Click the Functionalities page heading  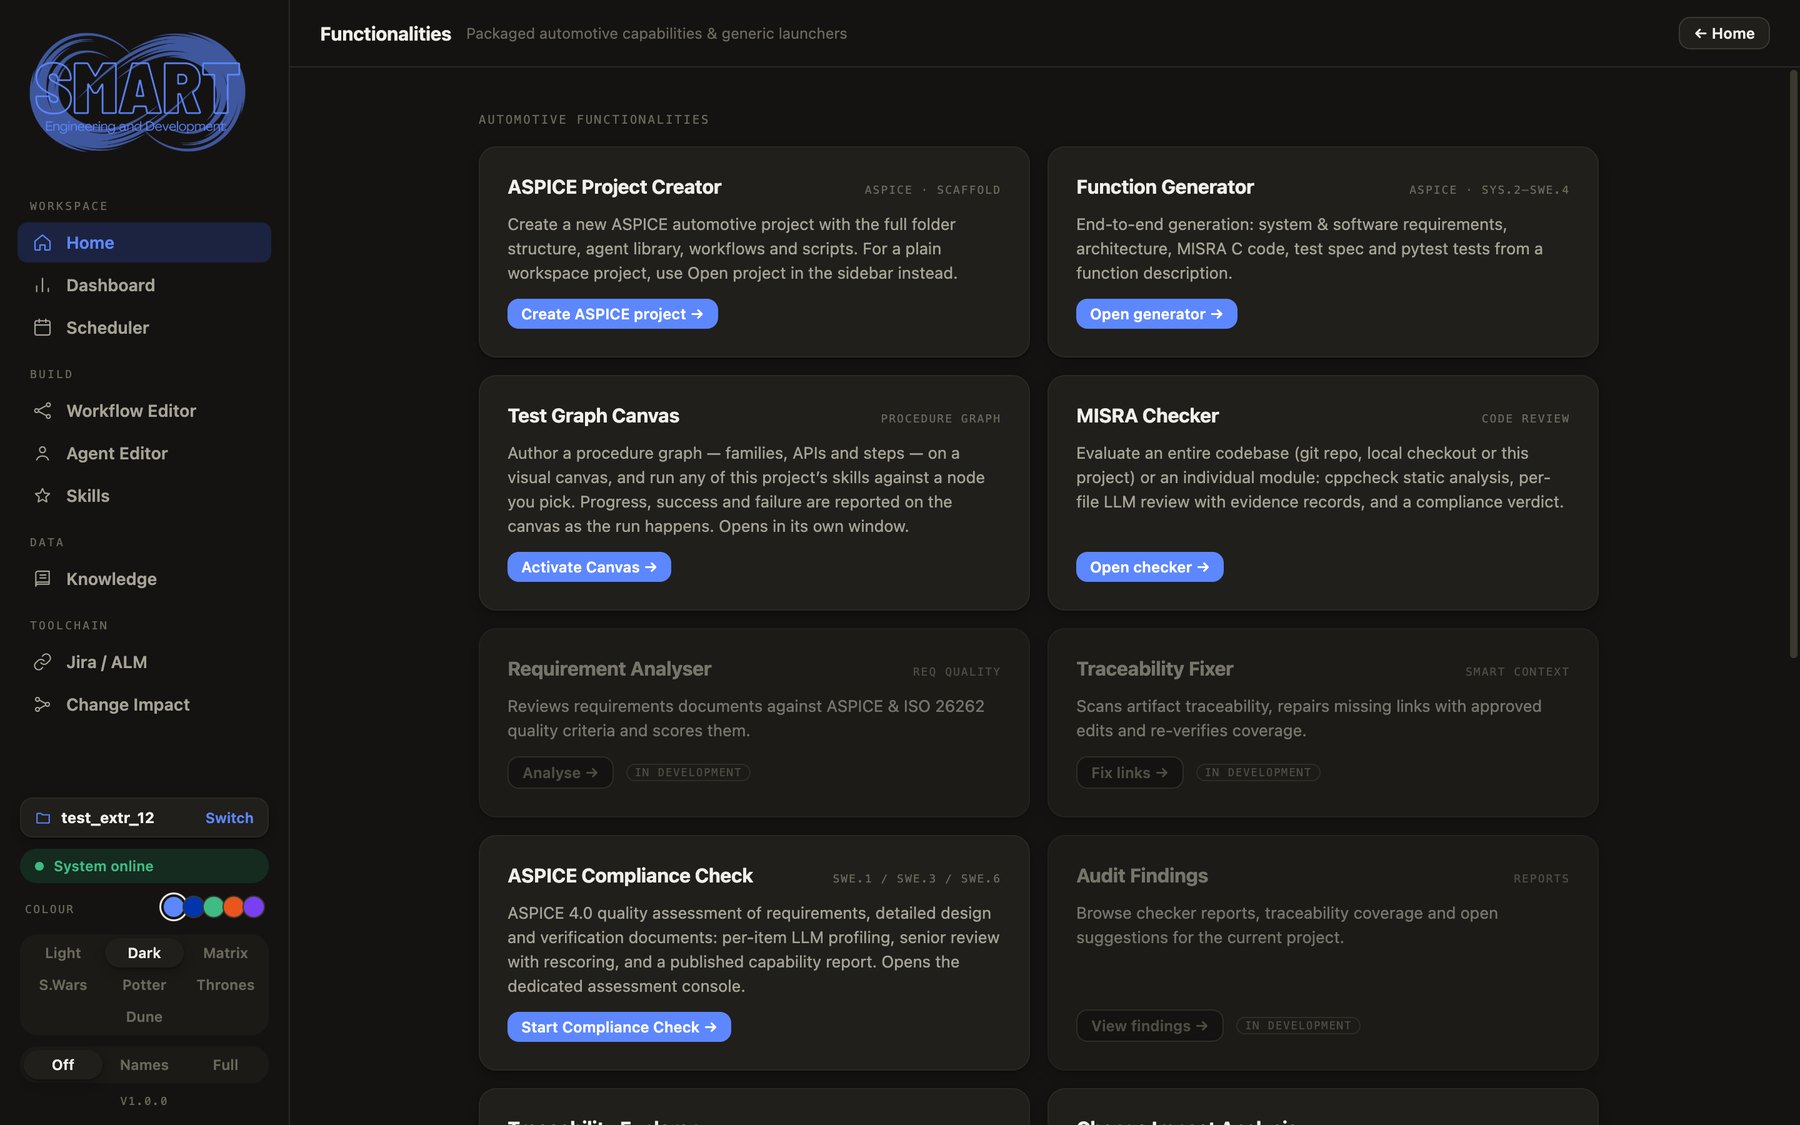tap(385, 34)
